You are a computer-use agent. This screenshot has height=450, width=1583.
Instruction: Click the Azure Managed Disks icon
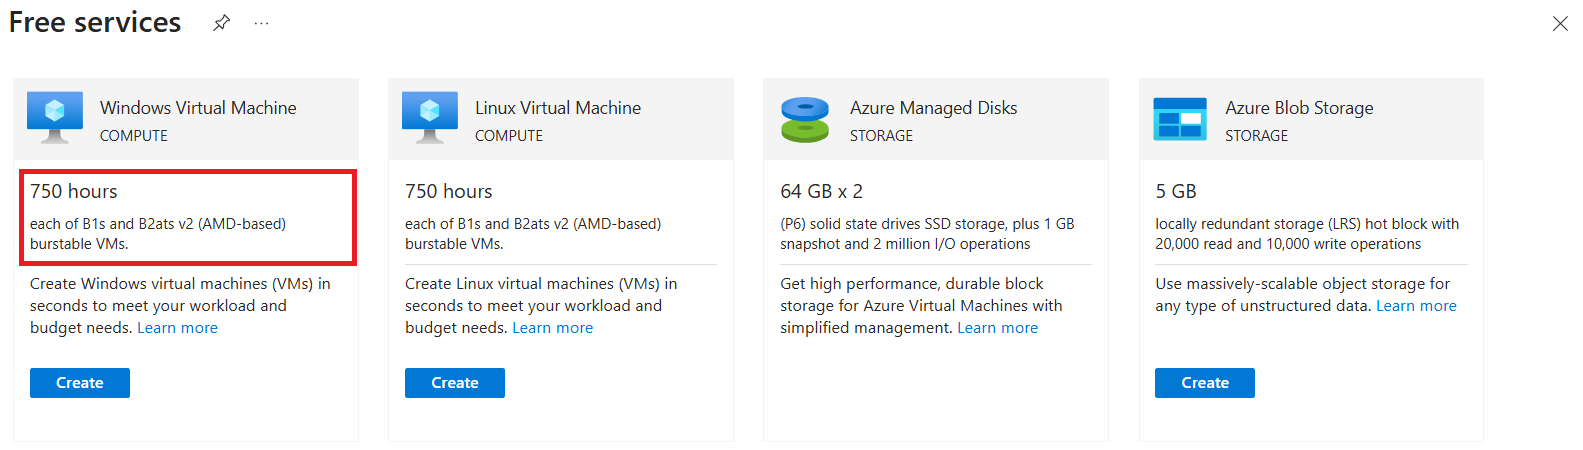[x=805, y=120]
